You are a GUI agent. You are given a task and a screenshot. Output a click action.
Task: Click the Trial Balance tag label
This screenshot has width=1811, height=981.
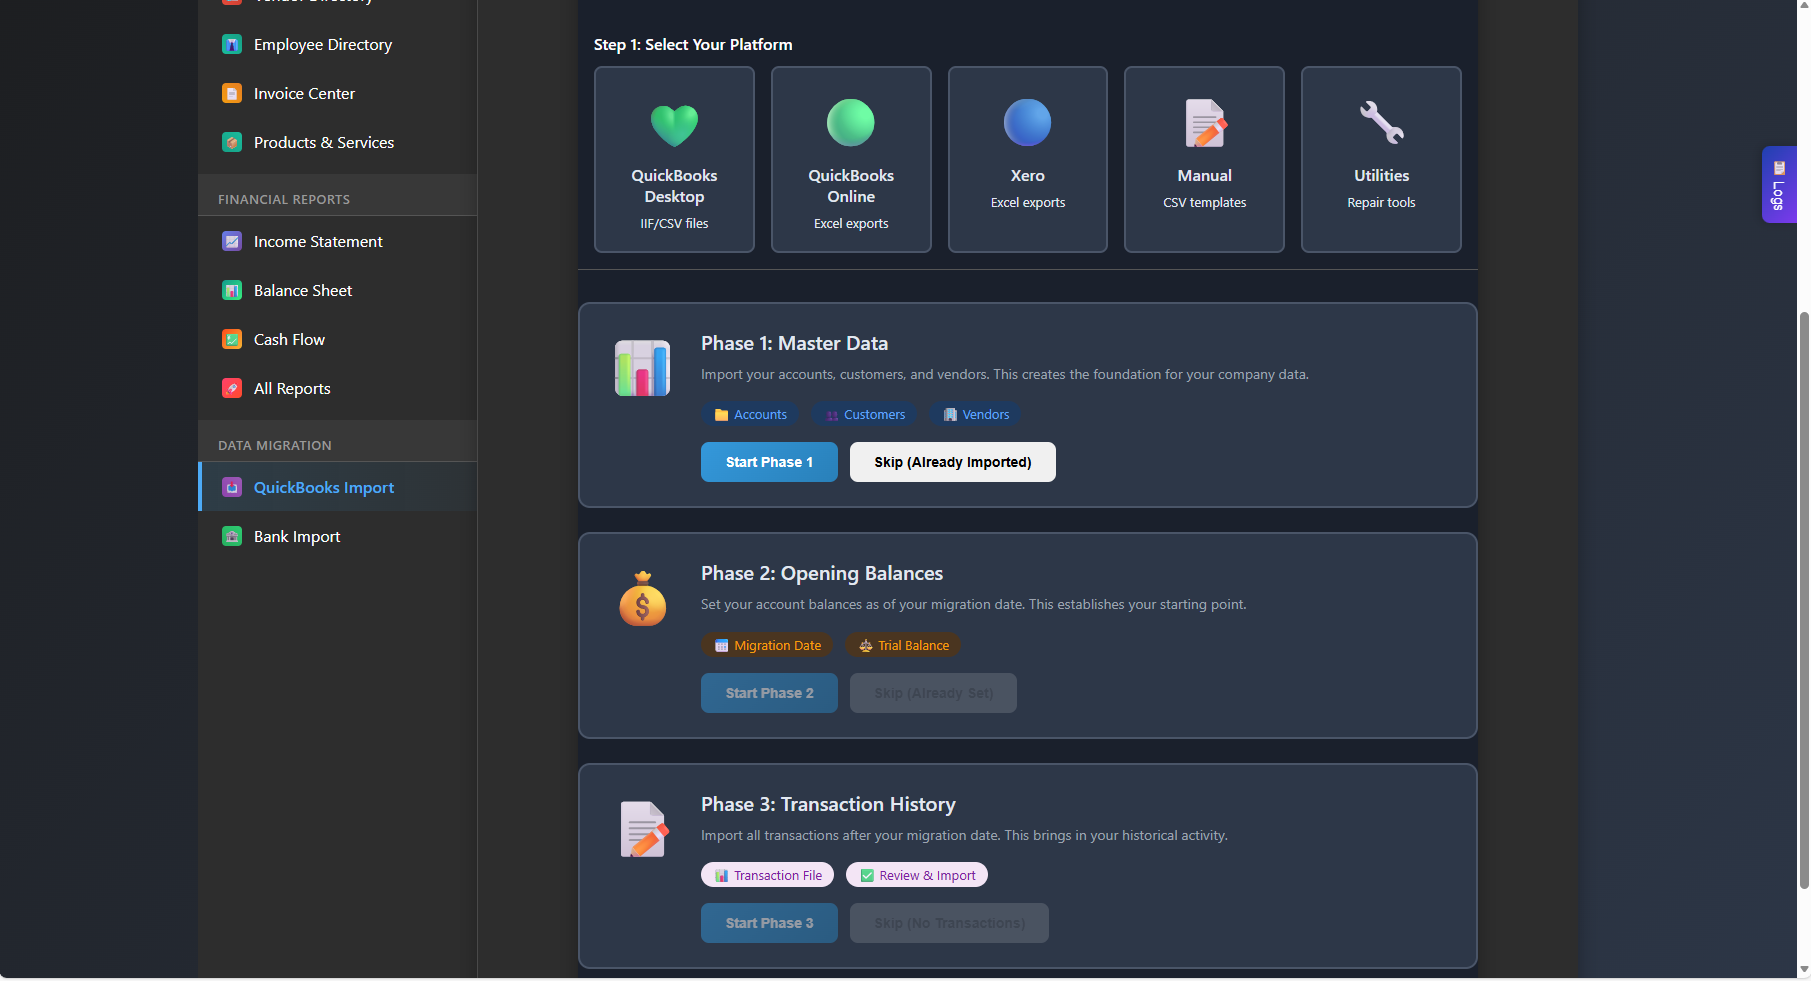tap(903, 646)
